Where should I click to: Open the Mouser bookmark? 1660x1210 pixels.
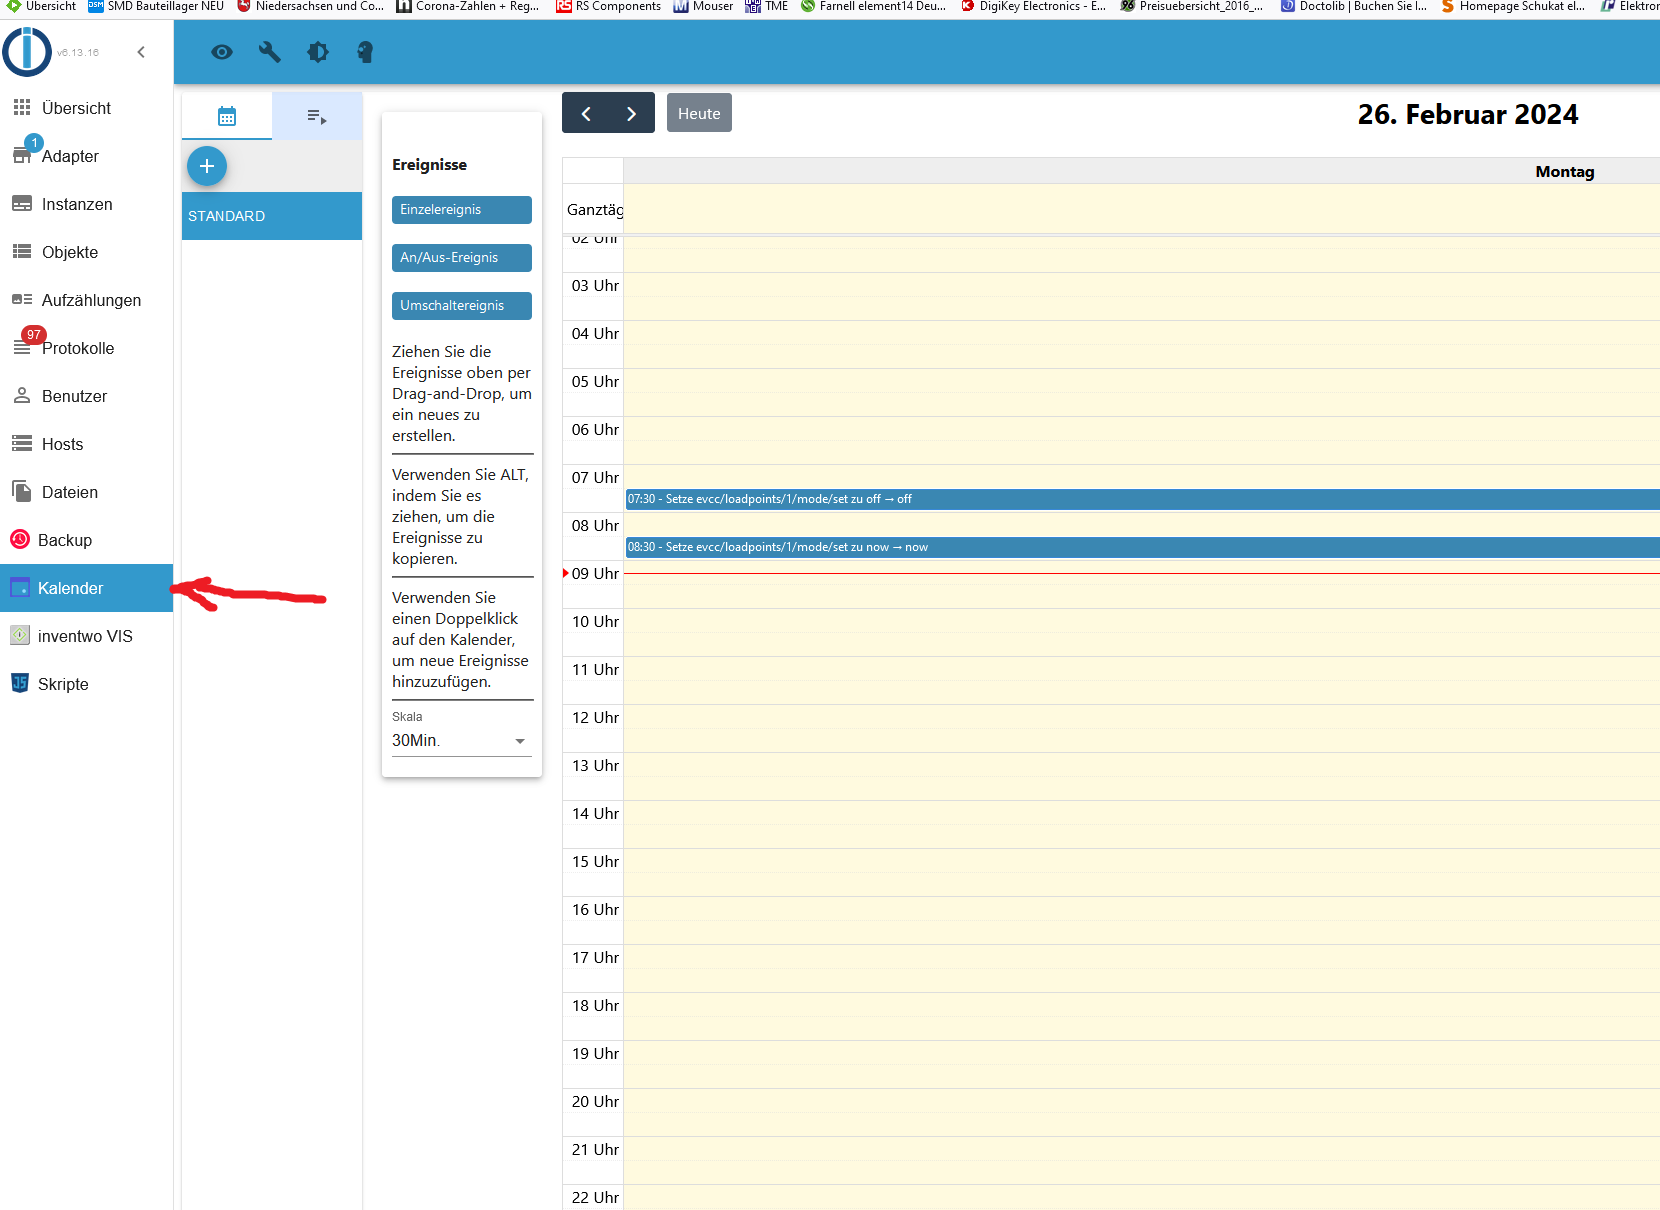pyautogui.click(x=703, y=7)
